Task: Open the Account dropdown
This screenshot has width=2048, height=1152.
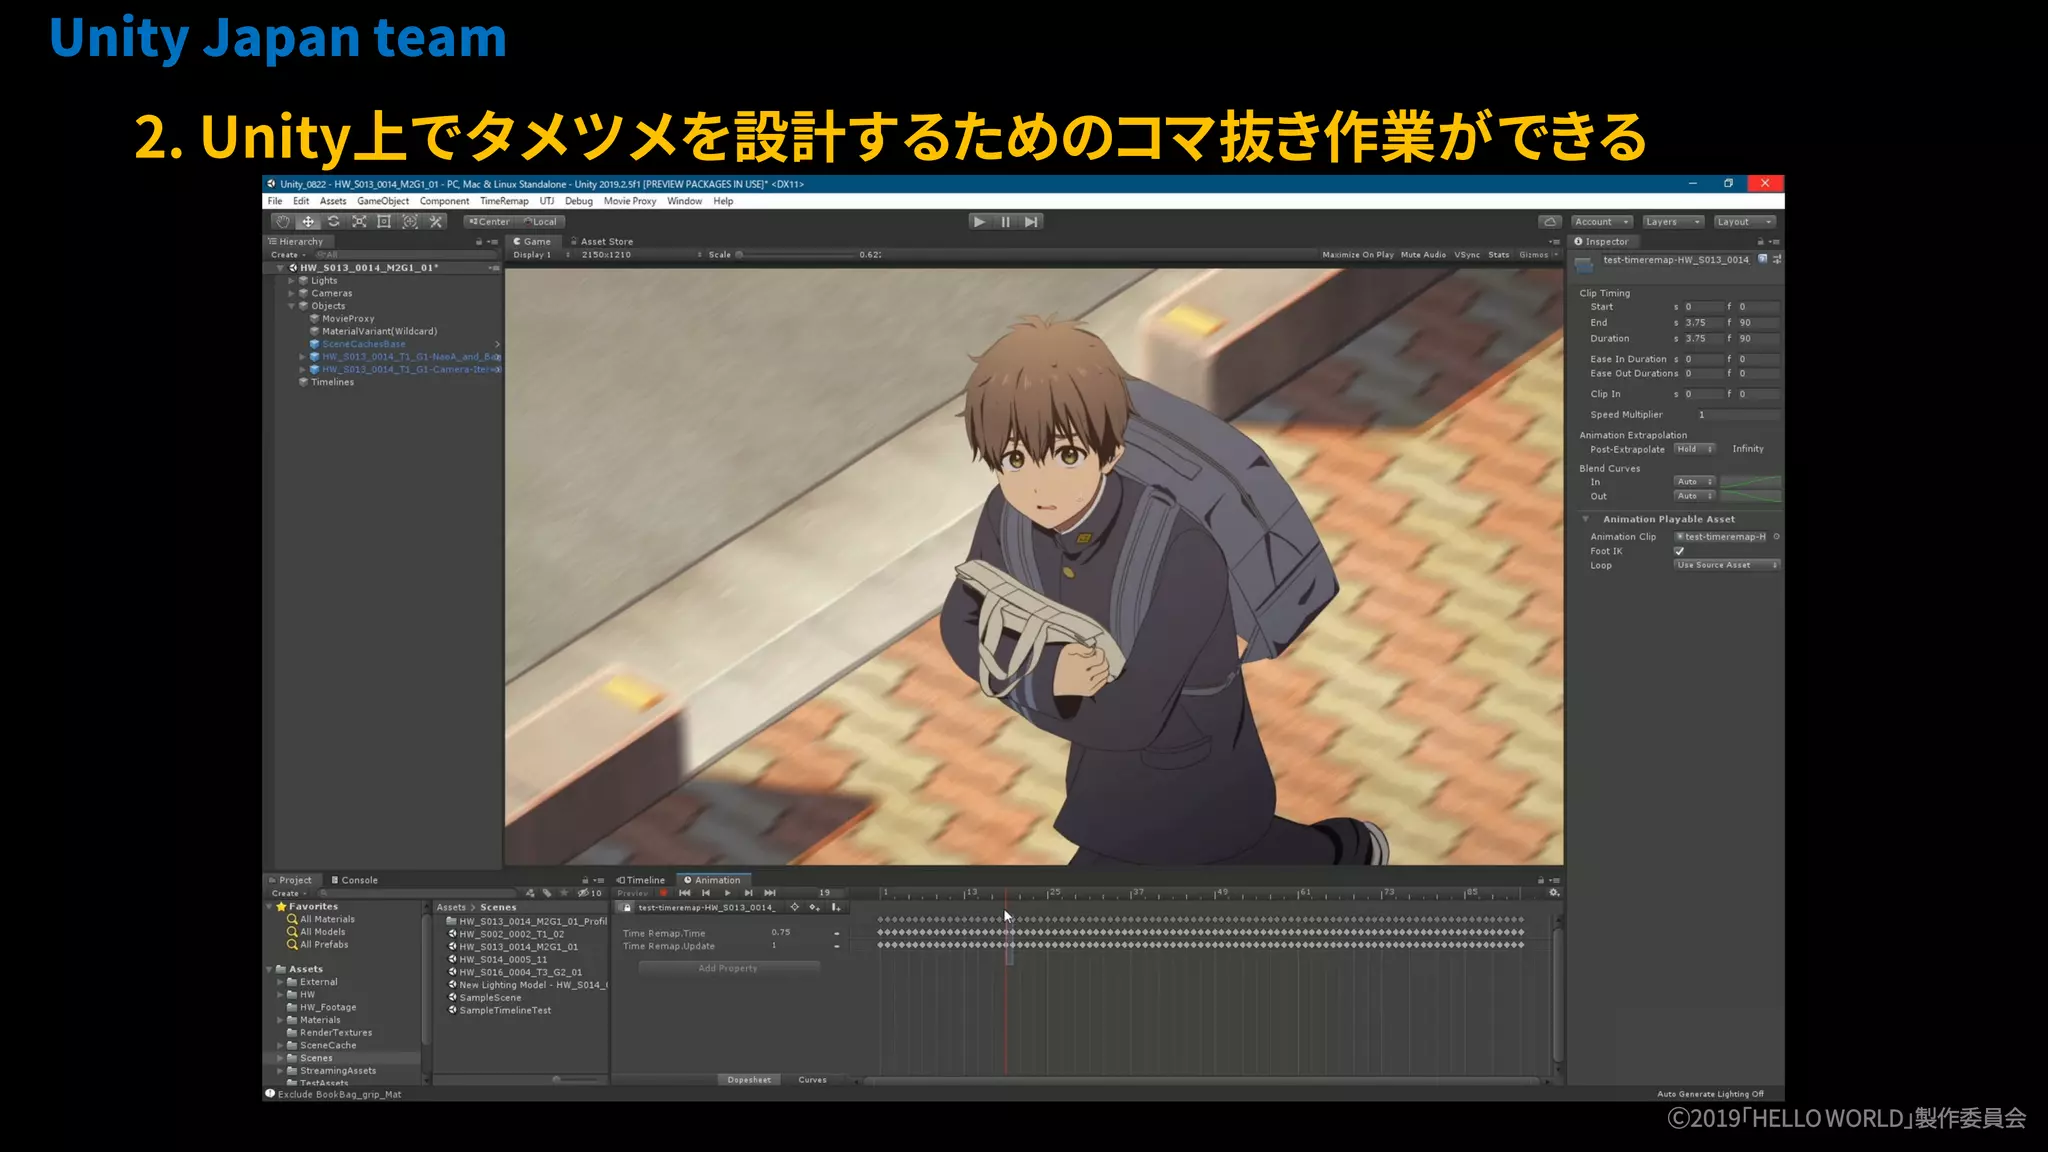Action: (x=1602, y=222)
